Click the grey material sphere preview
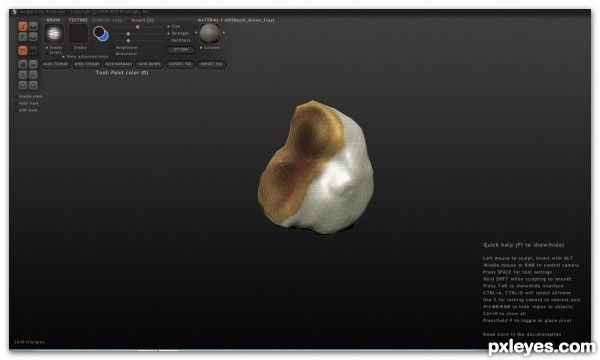 pos(210,33)
